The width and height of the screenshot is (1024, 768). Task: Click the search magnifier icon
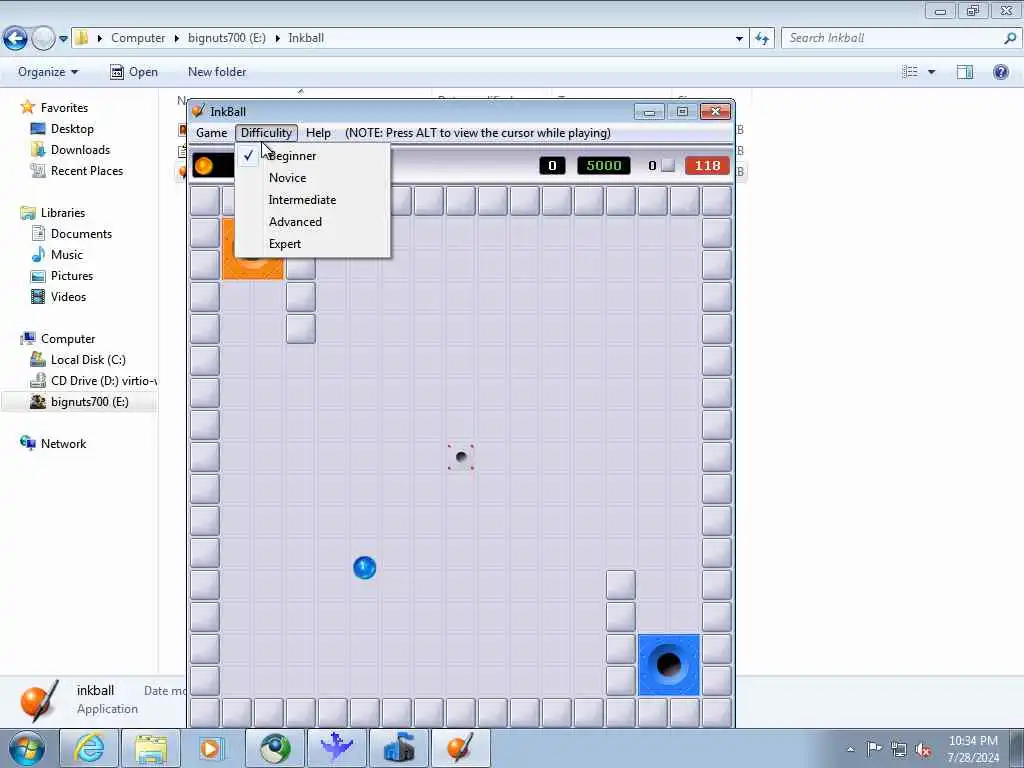coord(1010,38)
